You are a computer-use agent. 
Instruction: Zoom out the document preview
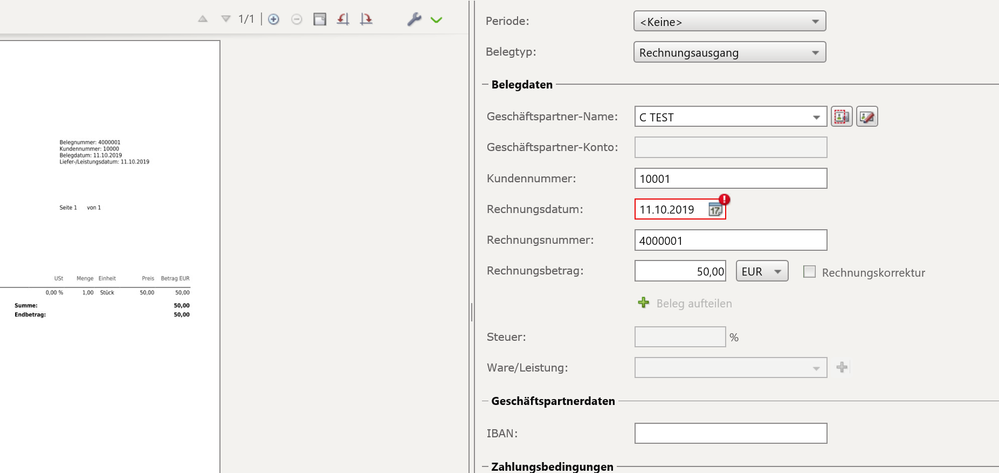point(296,19)
